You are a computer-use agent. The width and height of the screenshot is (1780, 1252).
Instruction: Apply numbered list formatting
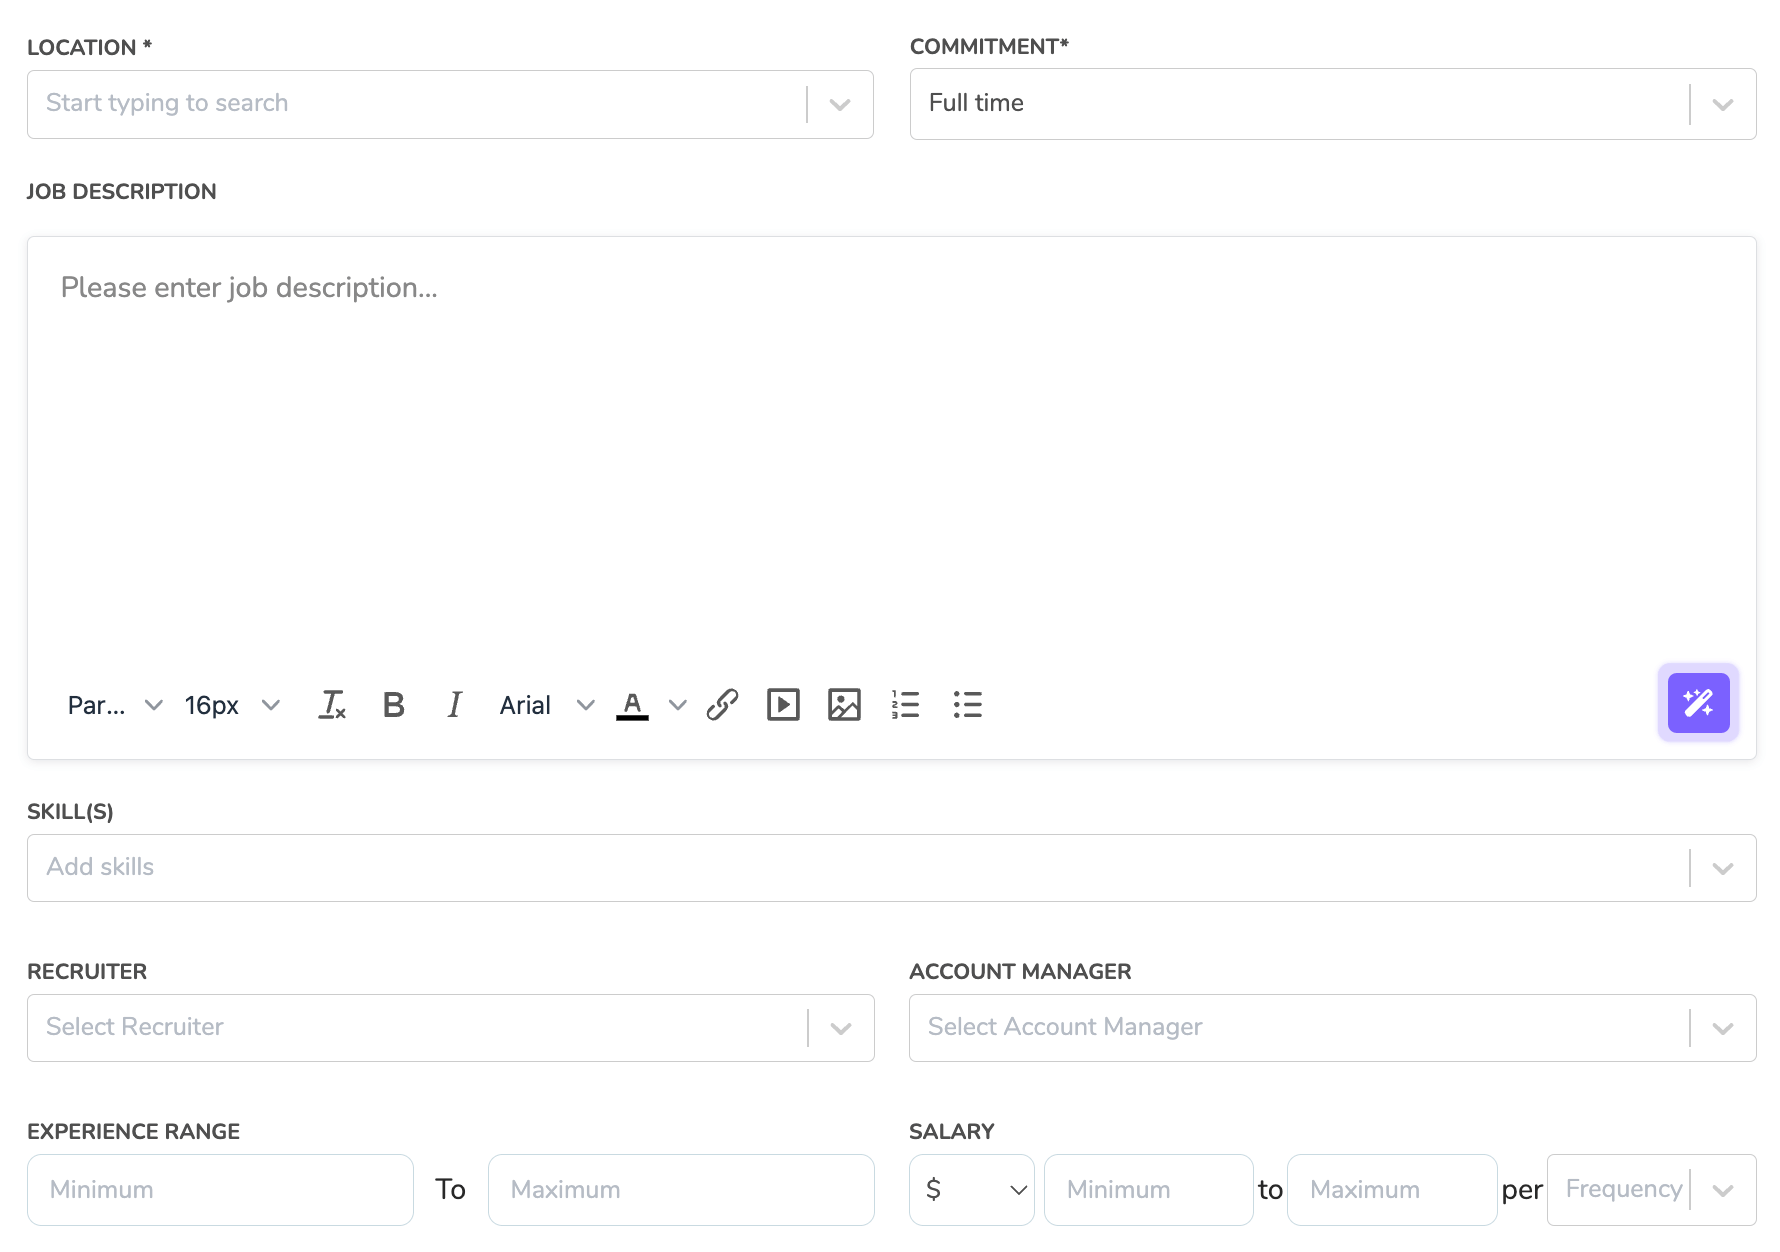[906, 705]
